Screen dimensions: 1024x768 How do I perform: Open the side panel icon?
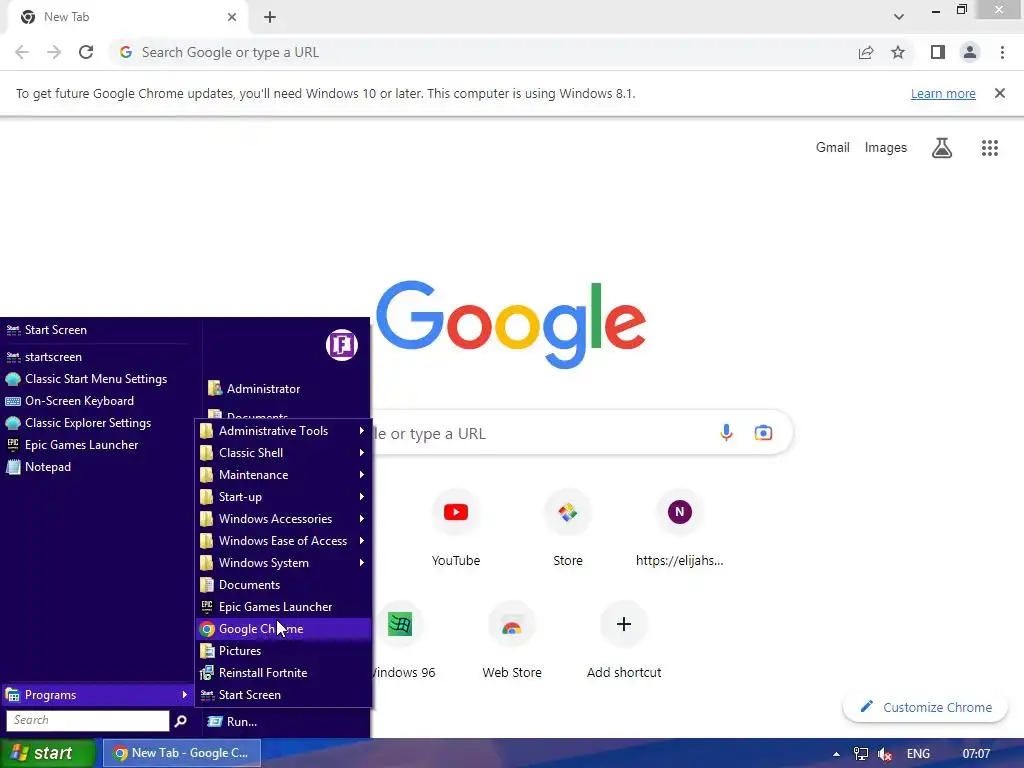938,52
